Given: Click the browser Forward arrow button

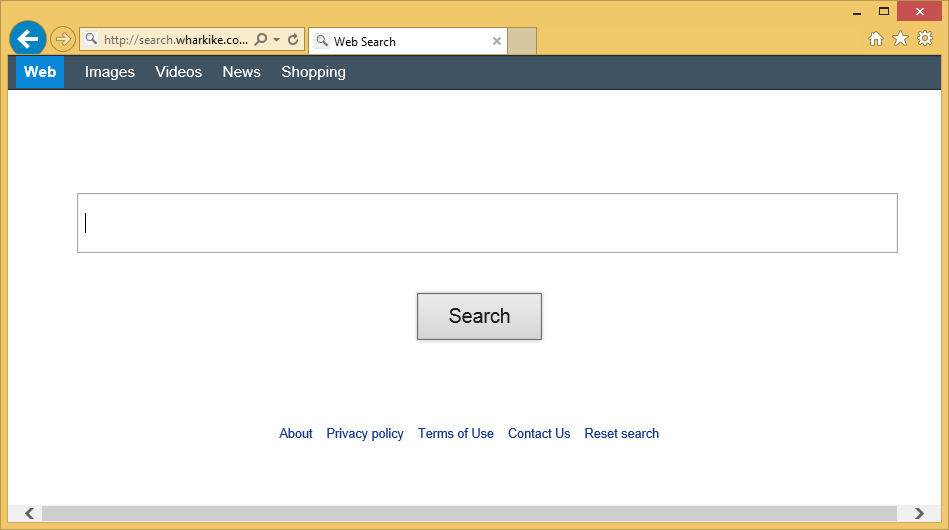Looking at the screenshot, I should tap(62, 40).
